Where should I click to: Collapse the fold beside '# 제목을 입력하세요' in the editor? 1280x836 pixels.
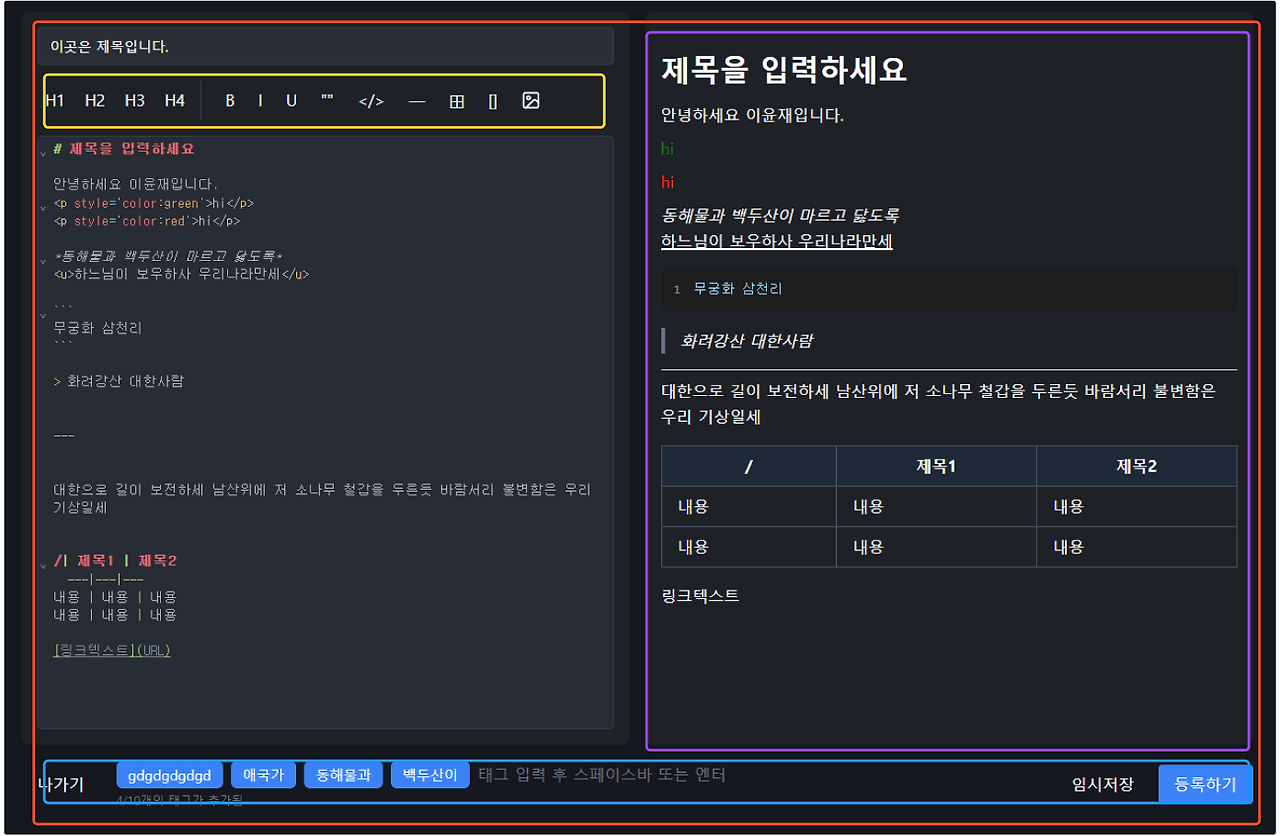[x=43, y=153]
